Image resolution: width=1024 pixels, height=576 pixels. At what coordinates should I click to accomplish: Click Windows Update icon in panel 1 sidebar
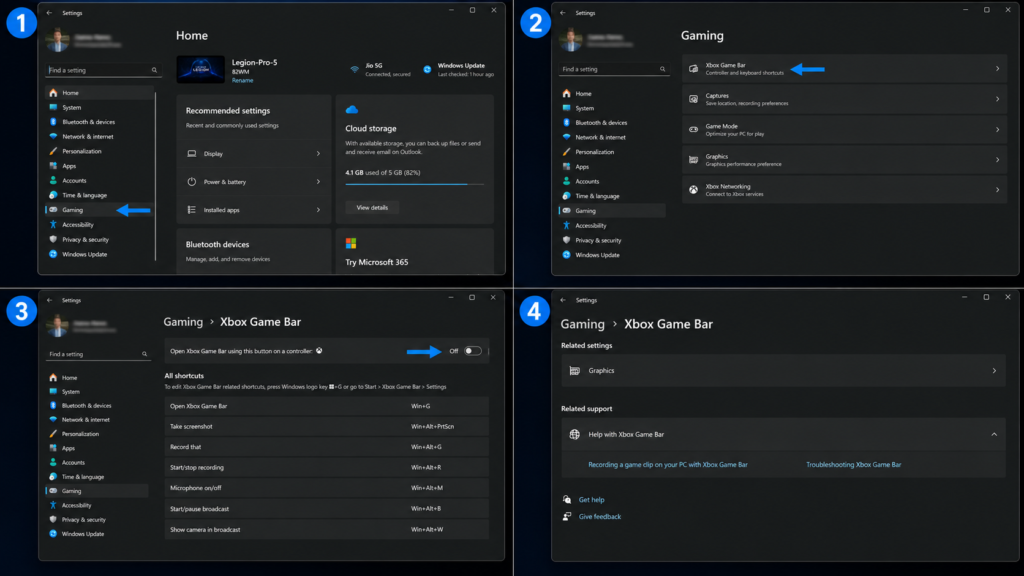tap(54, 254)
